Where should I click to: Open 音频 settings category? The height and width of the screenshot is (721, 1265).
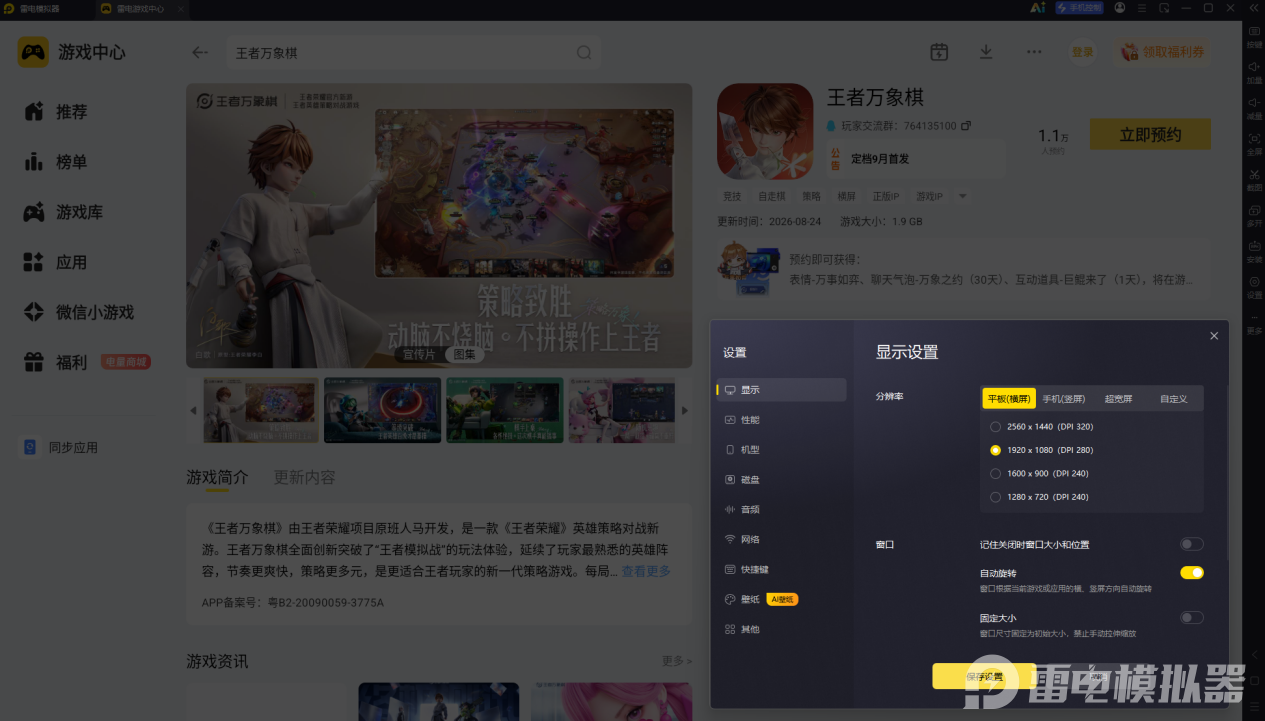pyautogui.click(x=781, y=509)
